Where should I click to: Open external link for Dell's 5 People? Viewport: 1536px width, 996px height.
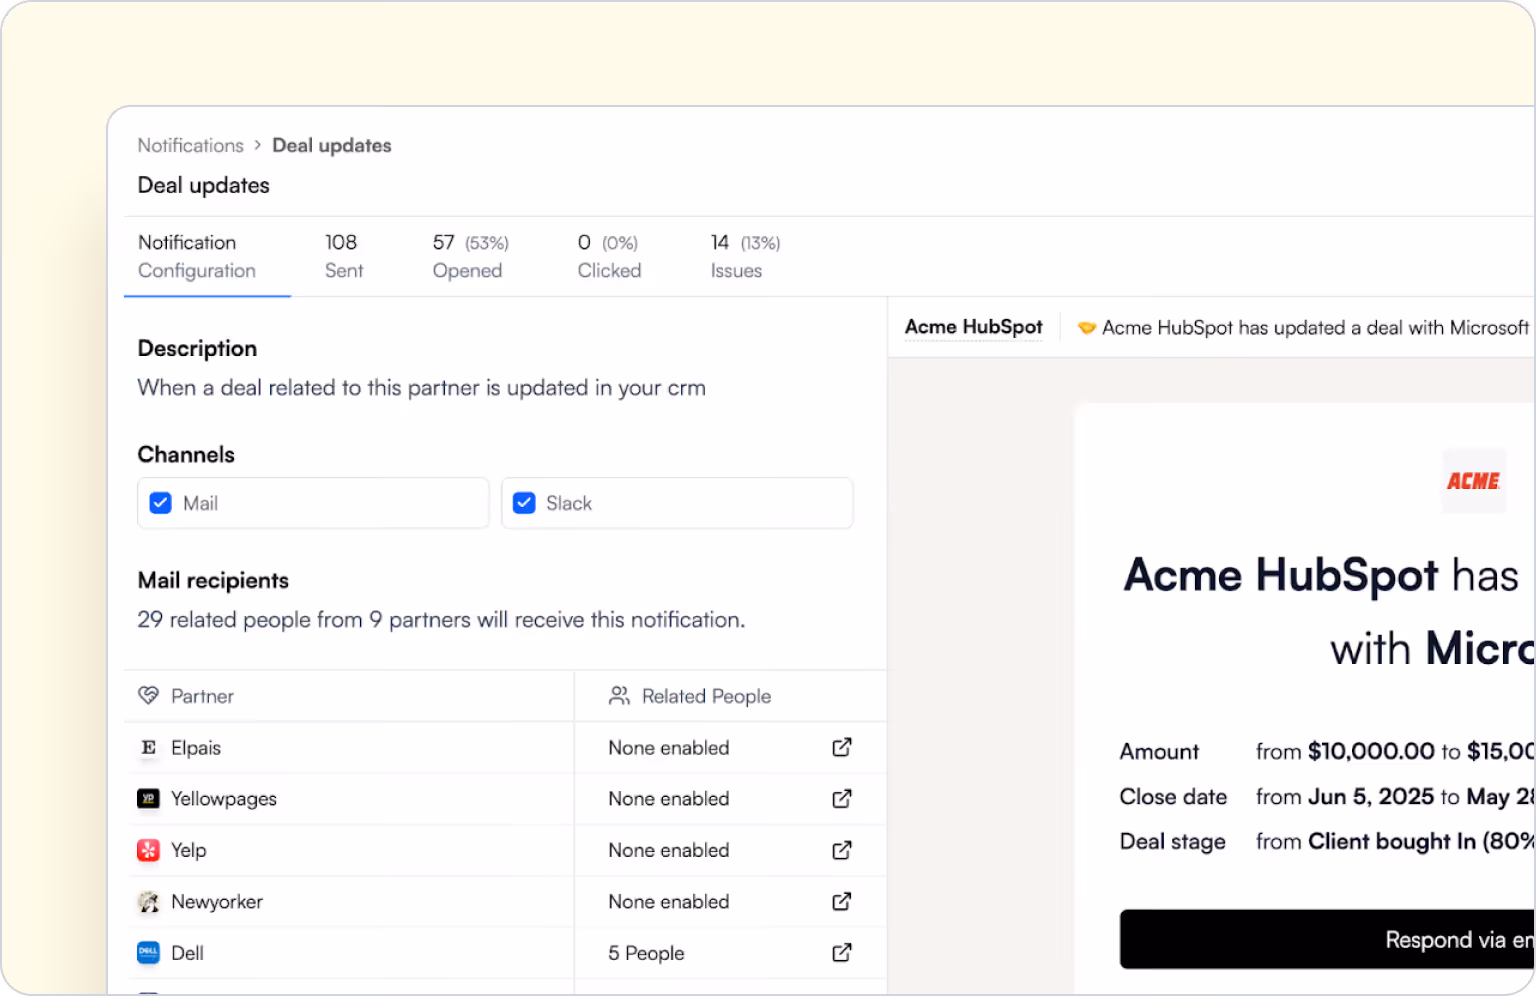(x=842, y=952)
